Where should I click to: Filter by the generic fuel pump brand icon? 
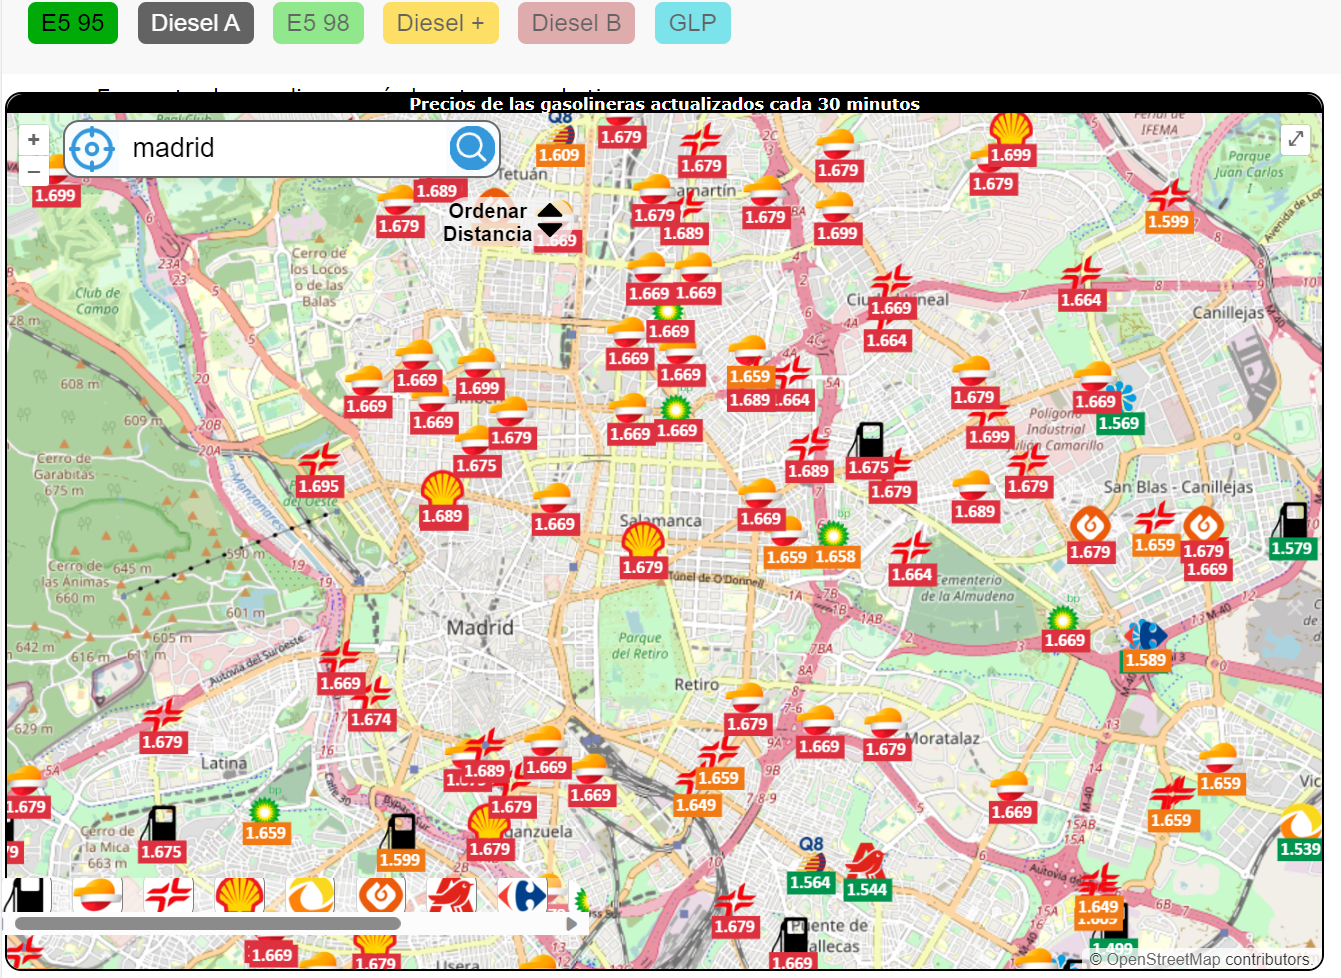point(27,895)
